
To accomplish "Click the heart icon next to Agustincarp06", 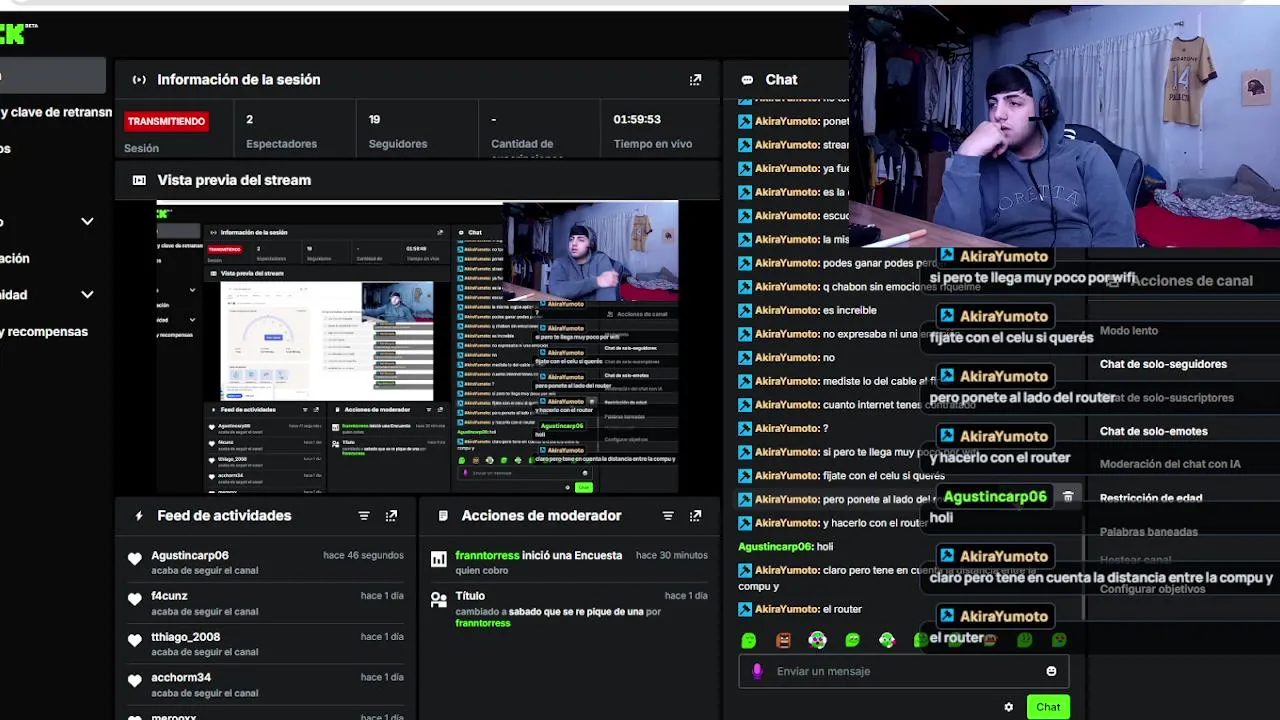I will click(135, 559).
